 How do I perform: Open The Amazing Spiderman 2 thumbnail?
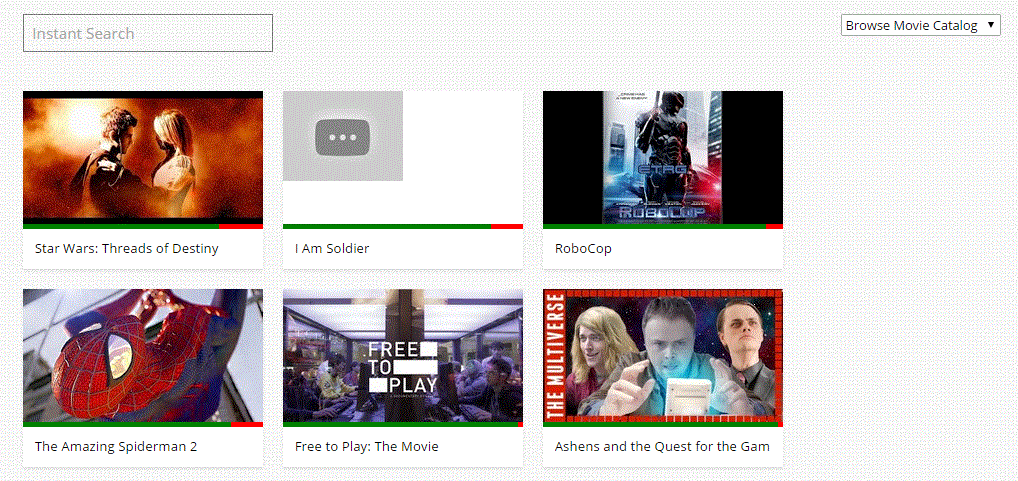tap(143, 356)
